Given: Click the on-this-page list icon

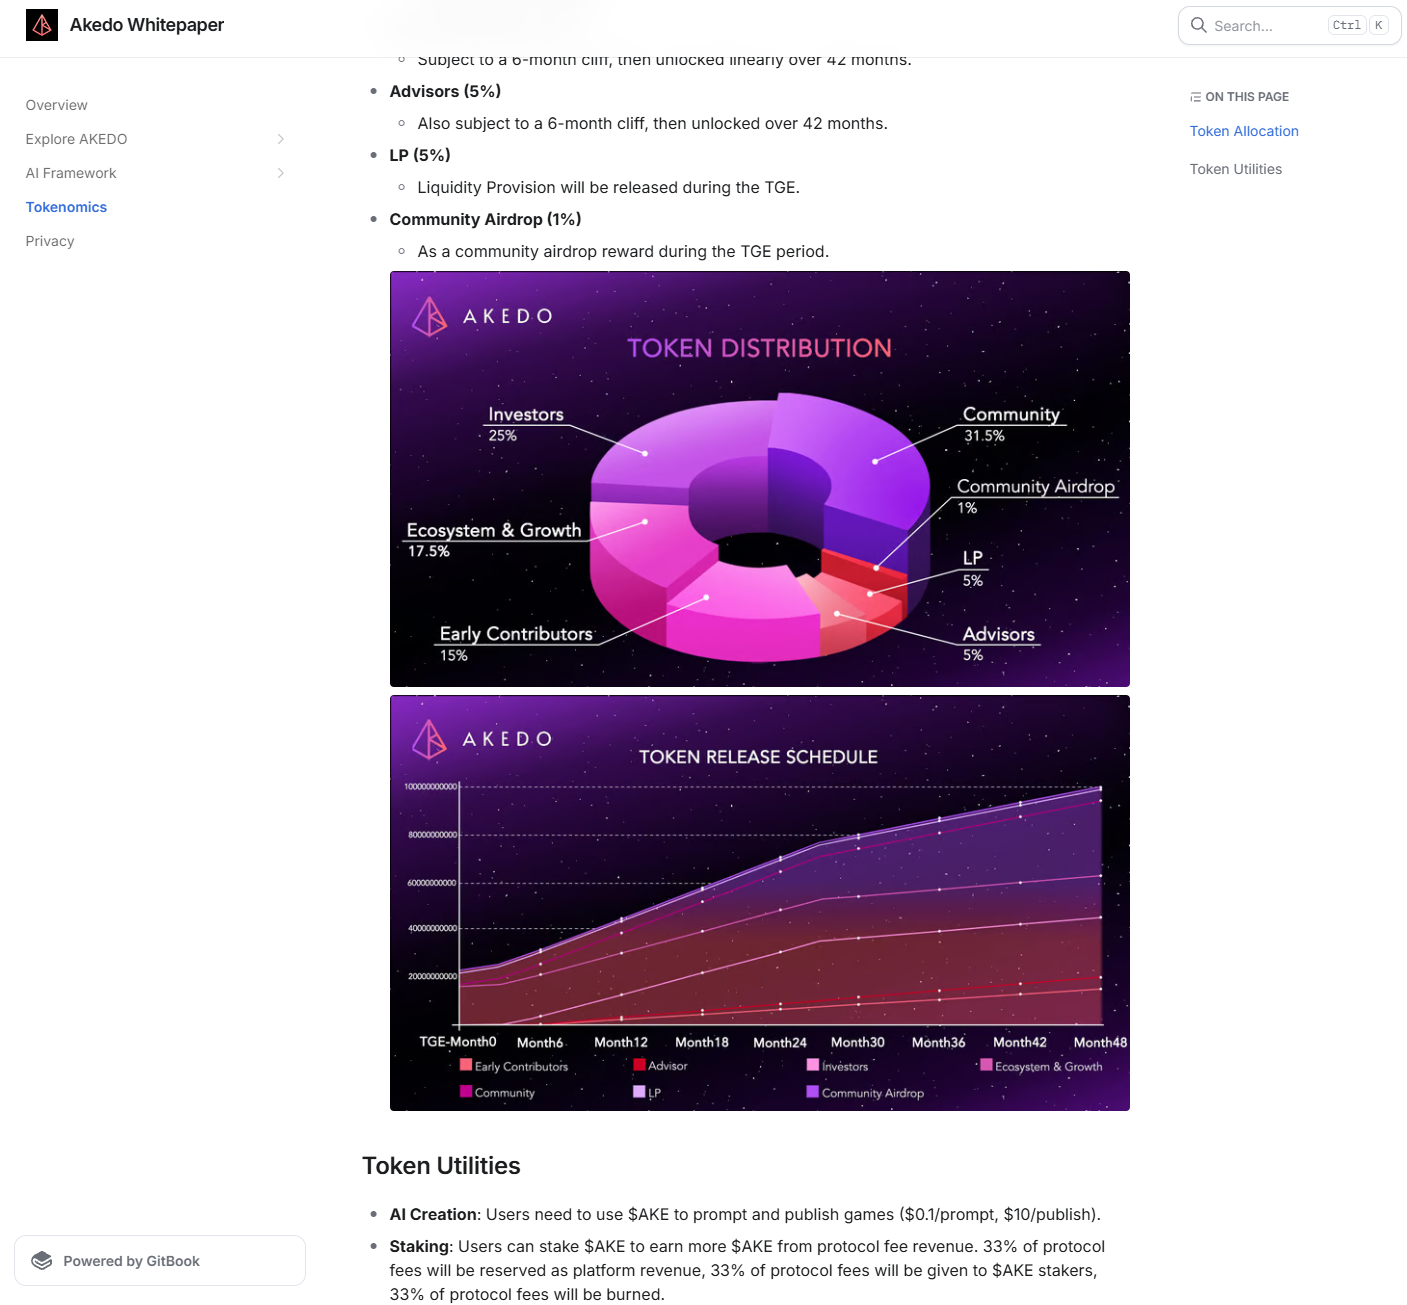Looking at the screenshot, I should (1195, 97).
